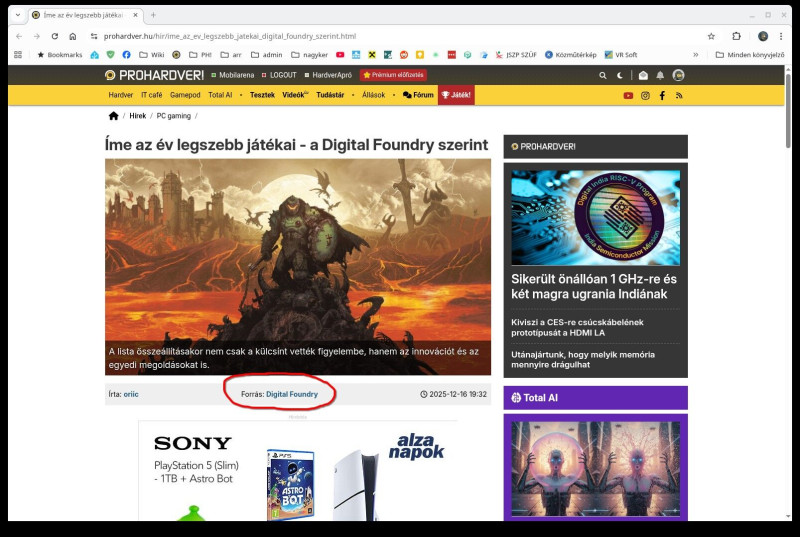Open the admin bookmarks folder

[x=266, y=55]
